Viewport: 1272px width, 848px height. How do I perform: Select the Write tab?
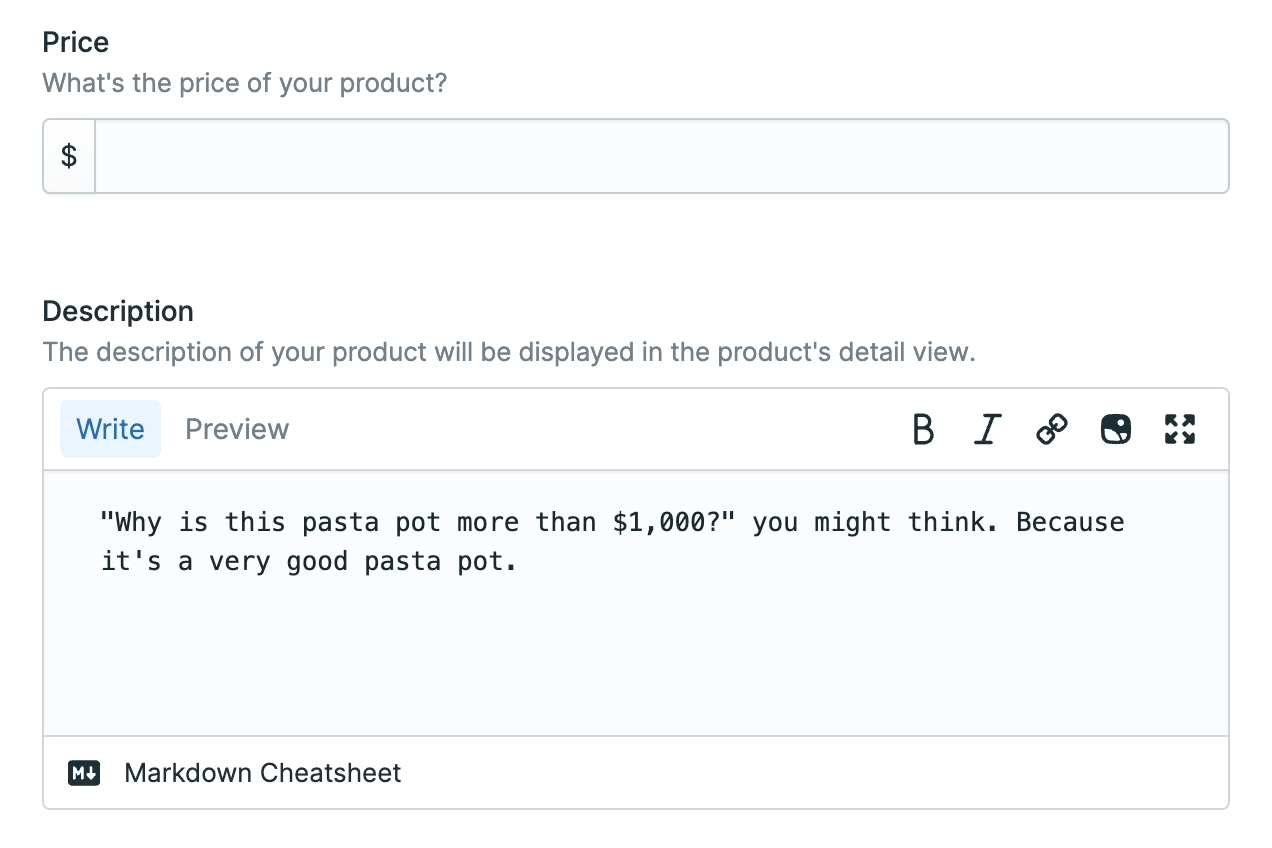pyautogui.click(x=110, y=429)
